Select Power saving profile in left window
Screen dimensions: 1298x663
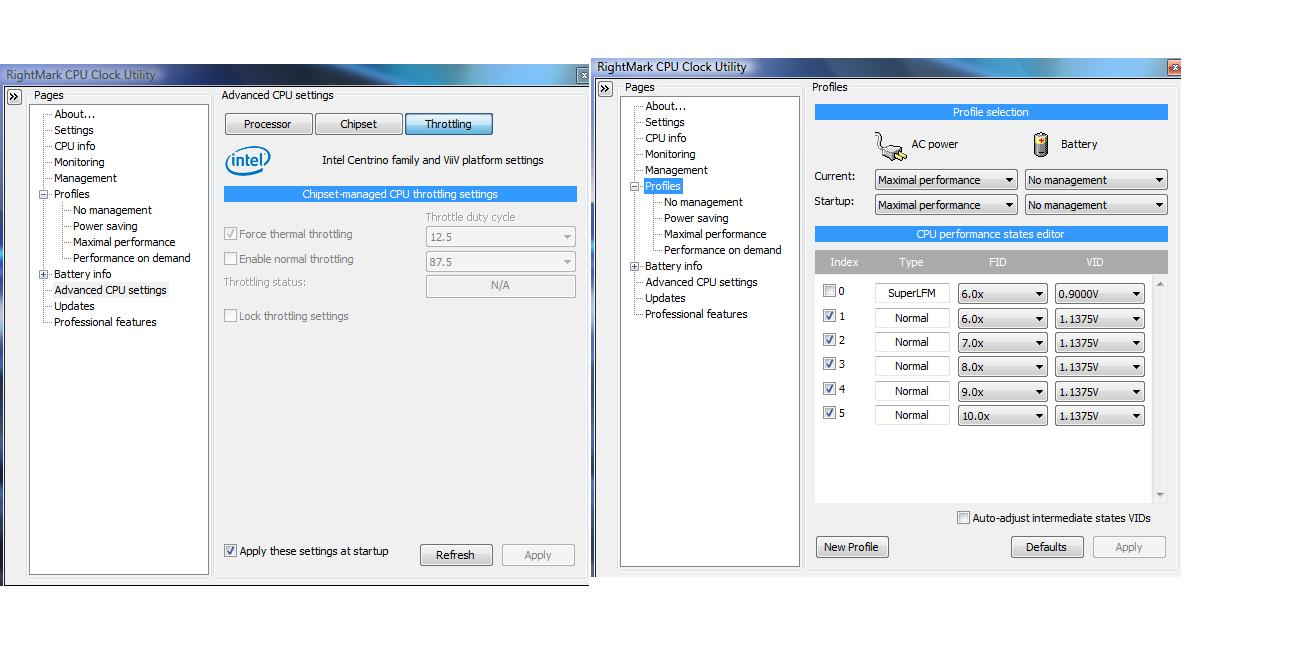point(105,226)
